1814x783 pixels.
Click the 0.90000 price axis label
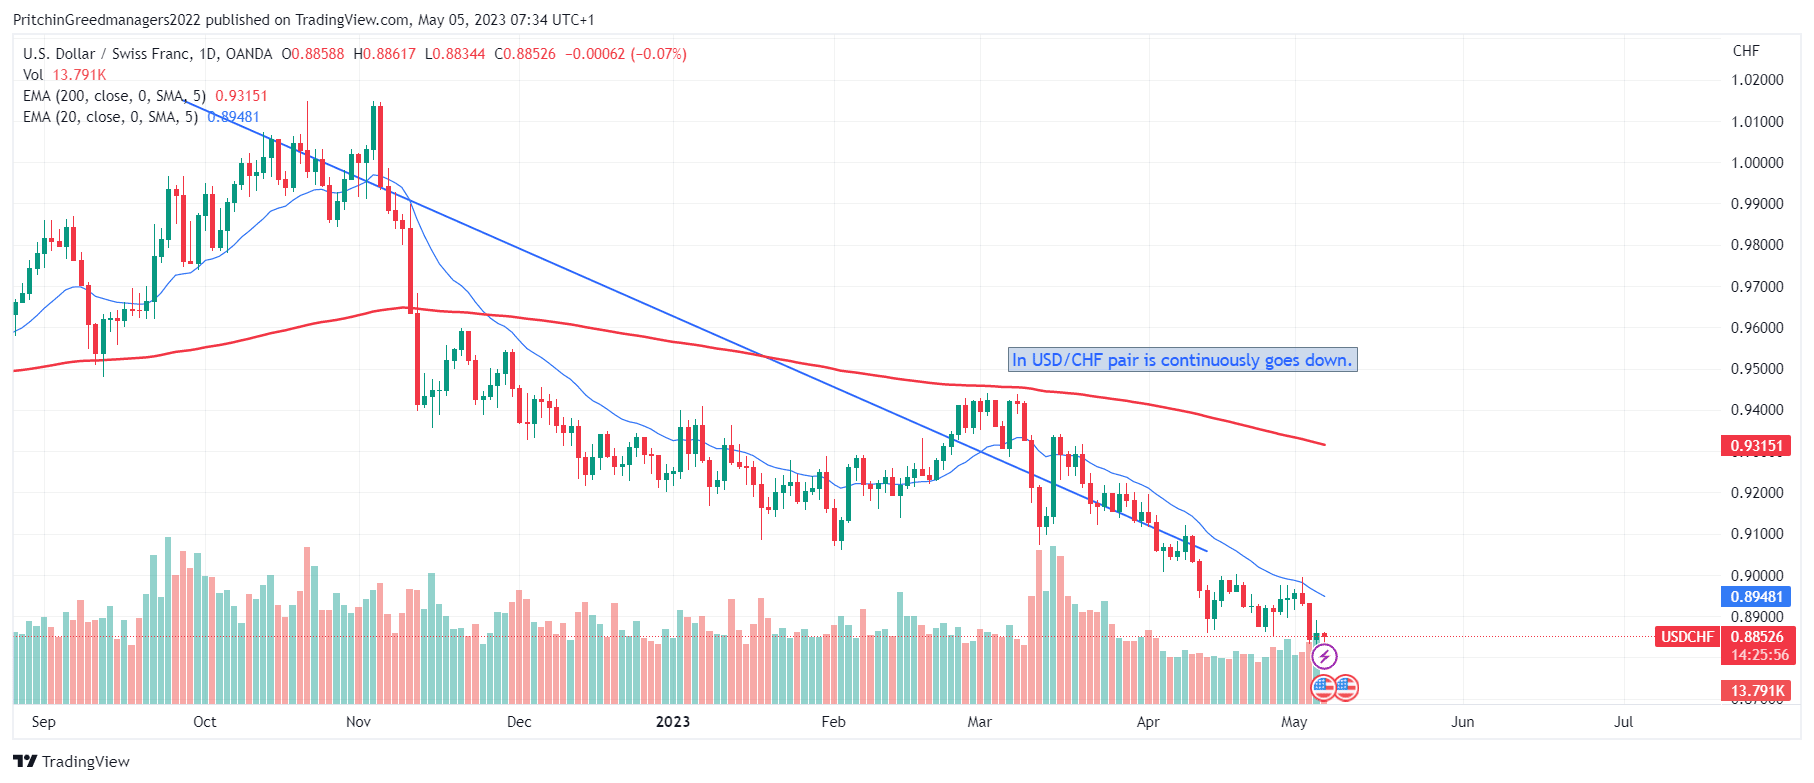pyautogui.click(x=1757, y=576)
